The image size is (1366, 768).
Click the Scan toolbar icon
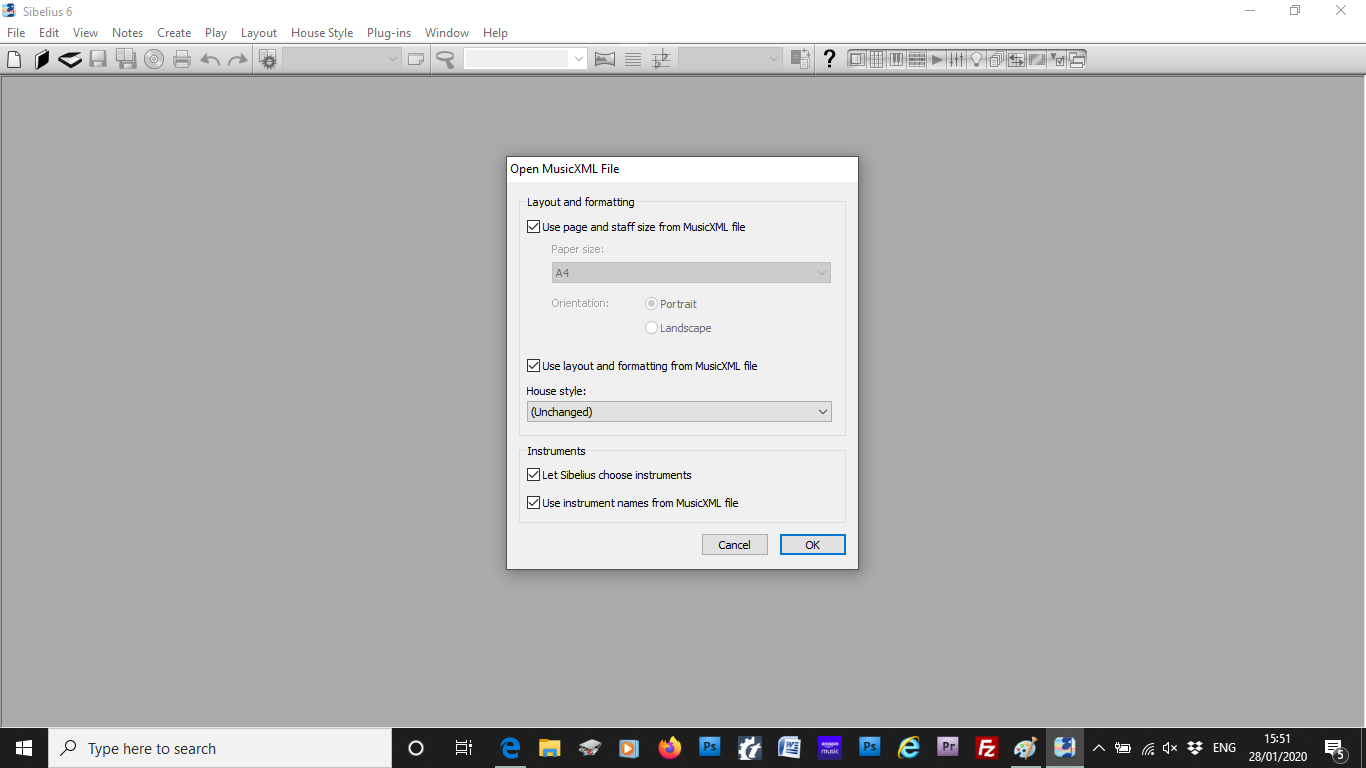(70, 59)
